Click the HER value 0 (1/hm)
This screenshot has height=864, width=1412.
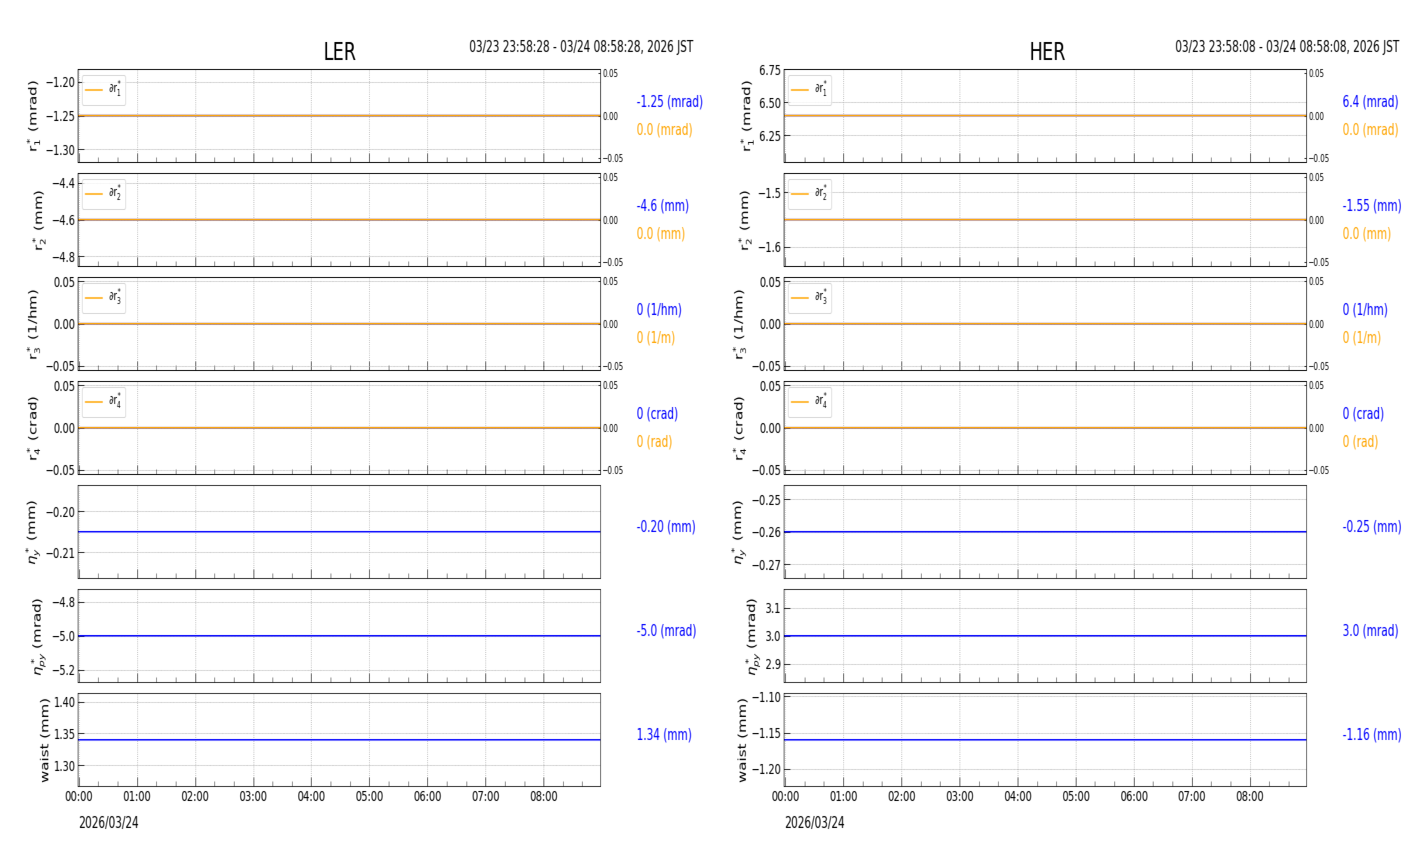pos(1365,310)
